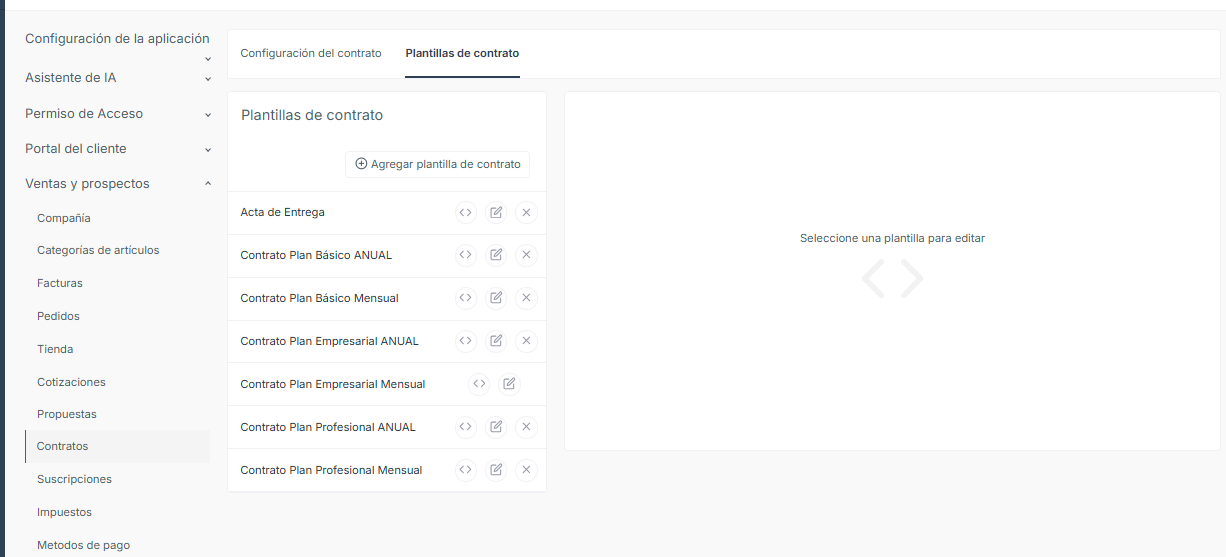This screenshot has width=1226, height=557.
Task: Open code view for Contrato Plan Básico ANUAL
Action: tap(465, 255)
